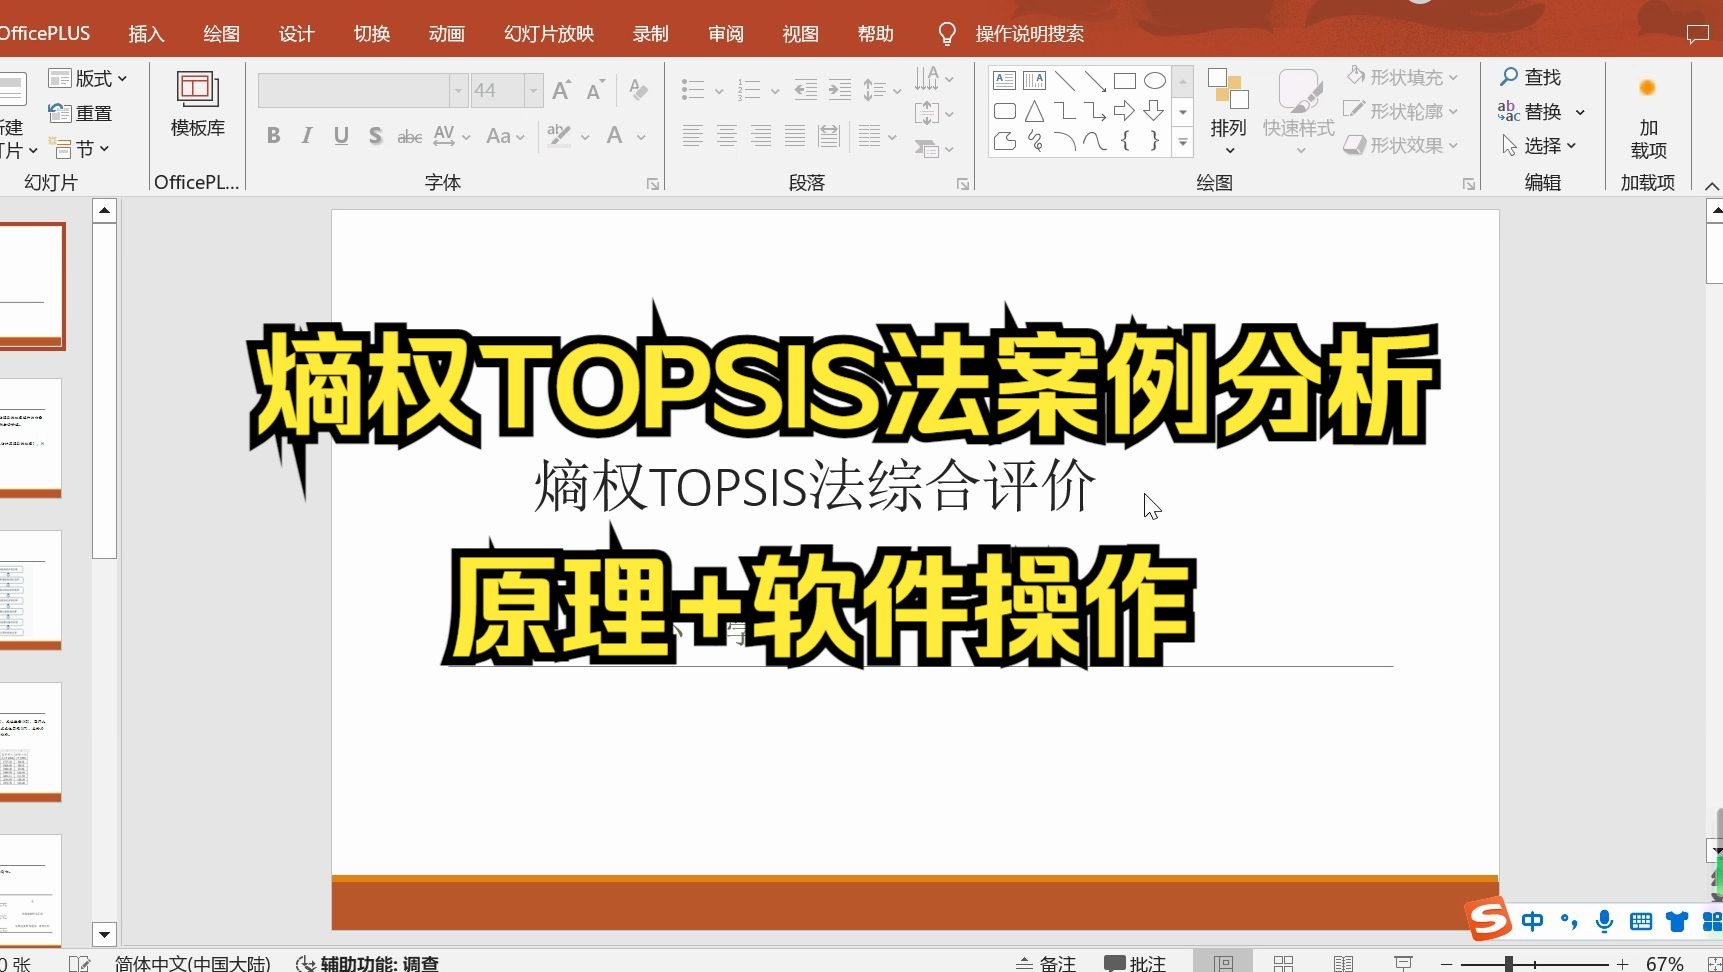Viewport: 1723px width, 972px height.
Task: Click 操作说明搜索 search box
Action: 1030,34
